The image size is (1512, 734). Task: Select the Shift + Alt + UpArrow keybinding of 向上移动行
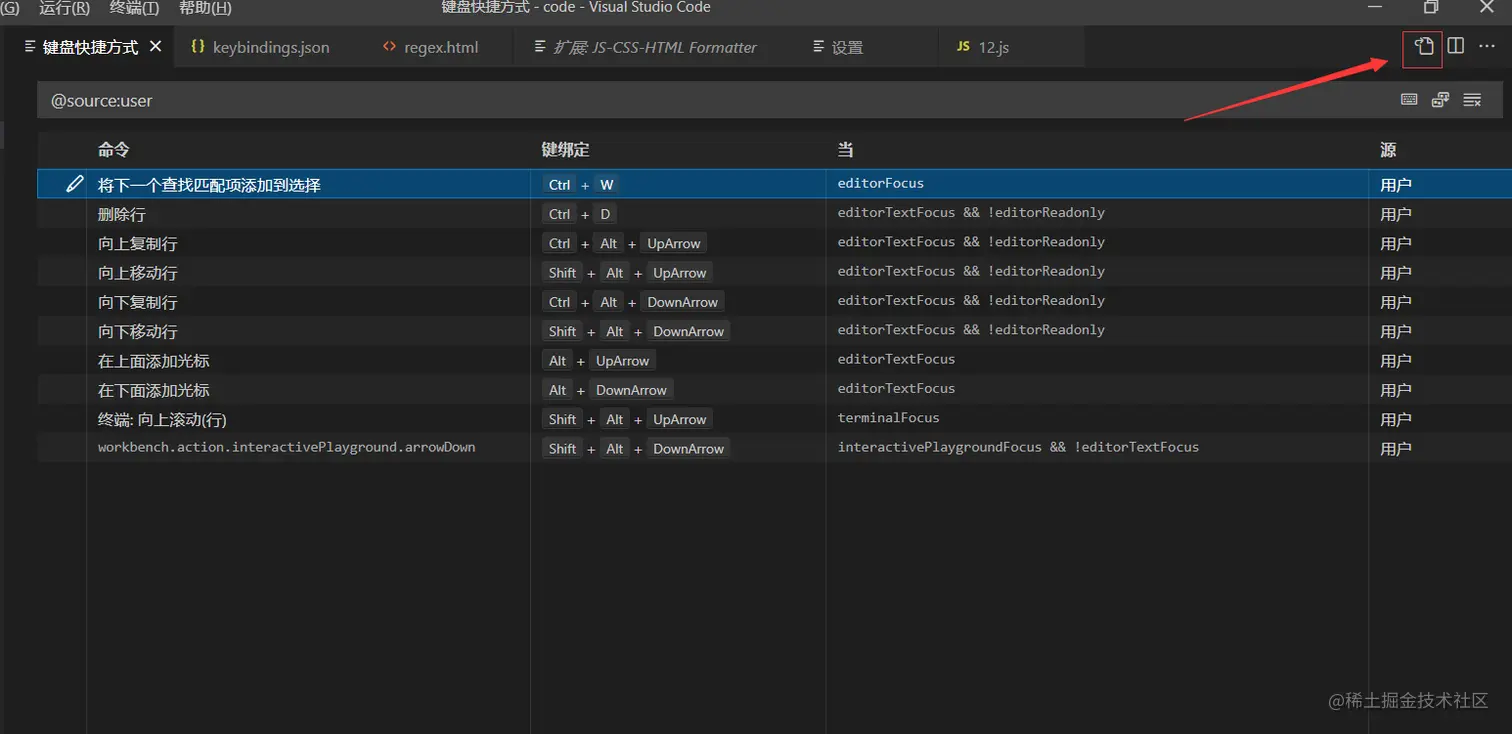[x=628, y=273]
